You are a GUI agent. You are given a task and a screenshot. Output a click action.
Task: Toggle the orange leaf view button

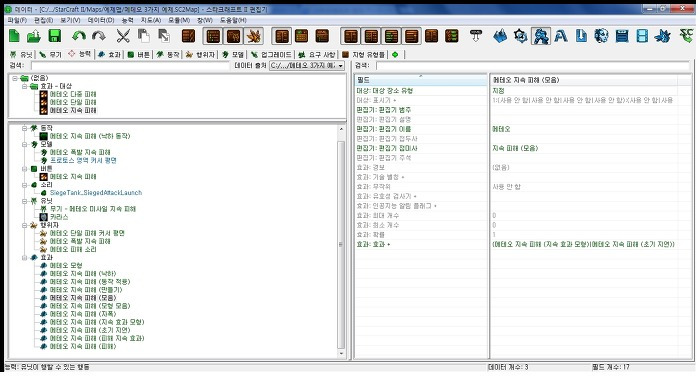coord(254,36)
